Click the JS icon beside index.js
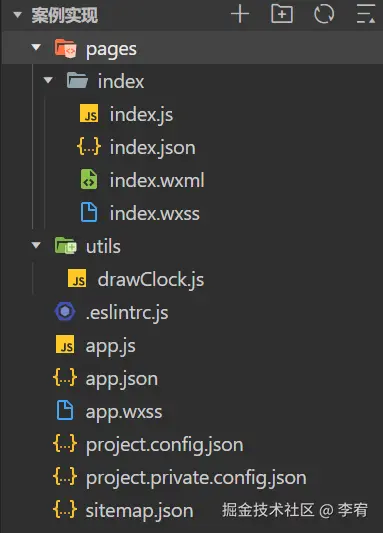 (x=89, y=114)
